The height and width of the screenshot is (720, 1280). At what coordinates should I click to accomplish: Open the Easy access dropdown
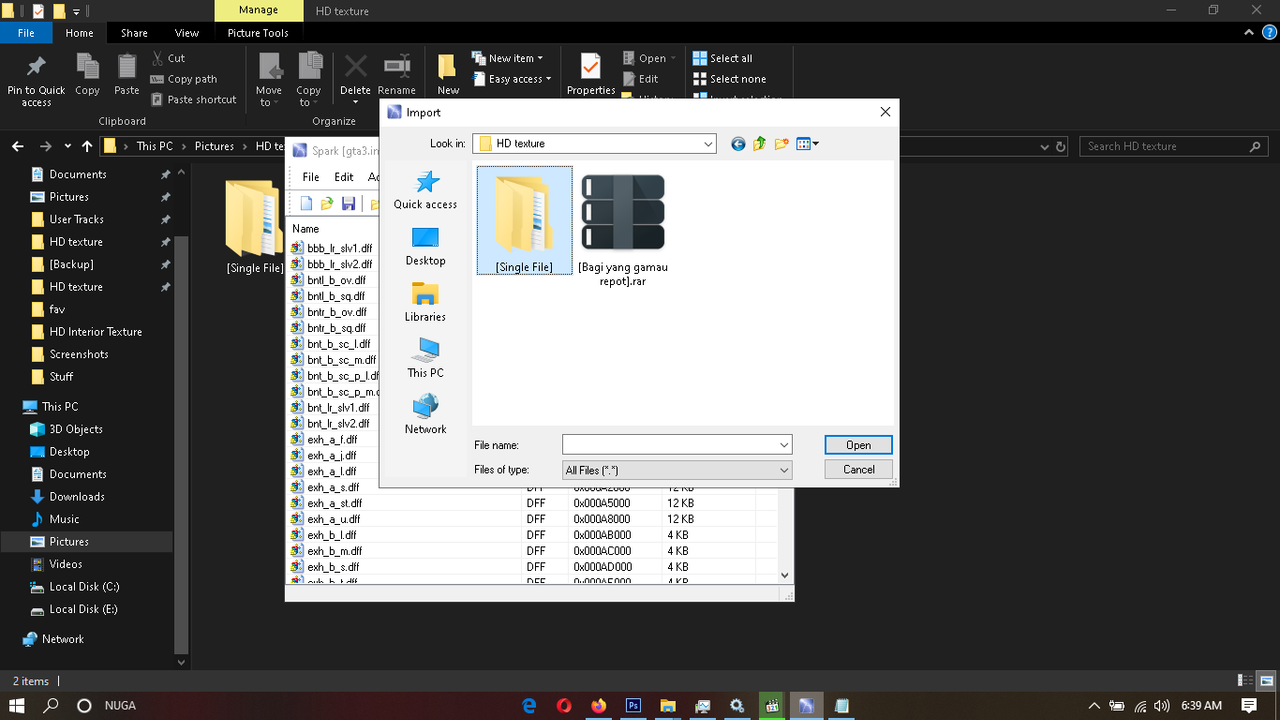tap(512, 79)
